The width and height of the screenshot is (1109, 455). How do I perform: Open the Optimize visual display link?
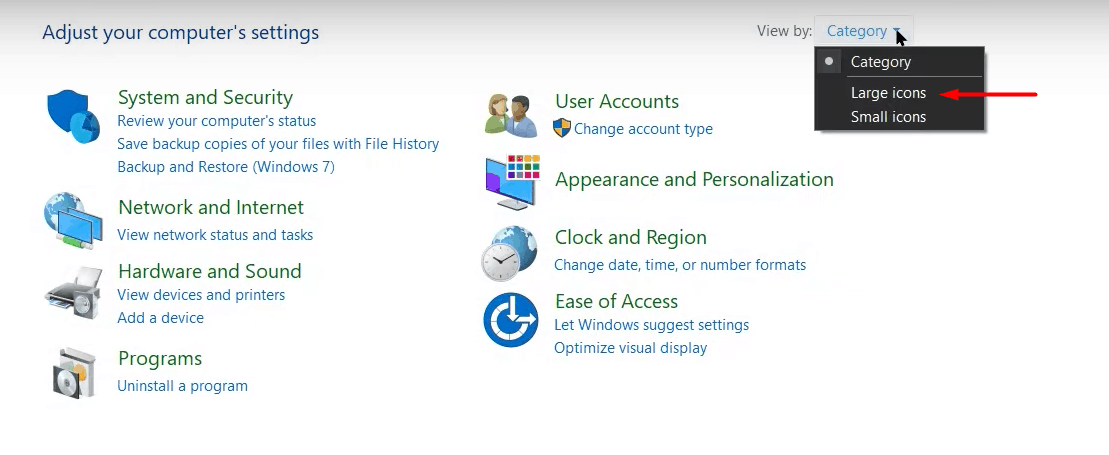click(630, 348)
